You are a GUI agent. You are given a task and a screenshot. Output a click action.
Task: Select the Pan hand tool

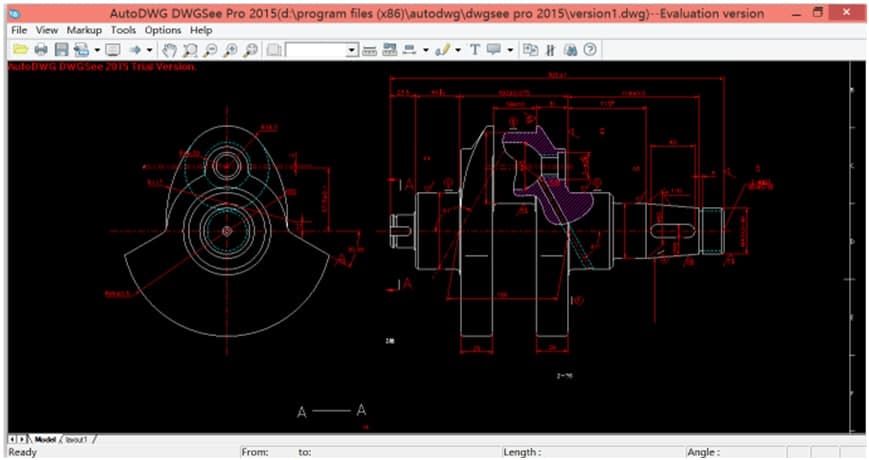click(170, 49)
